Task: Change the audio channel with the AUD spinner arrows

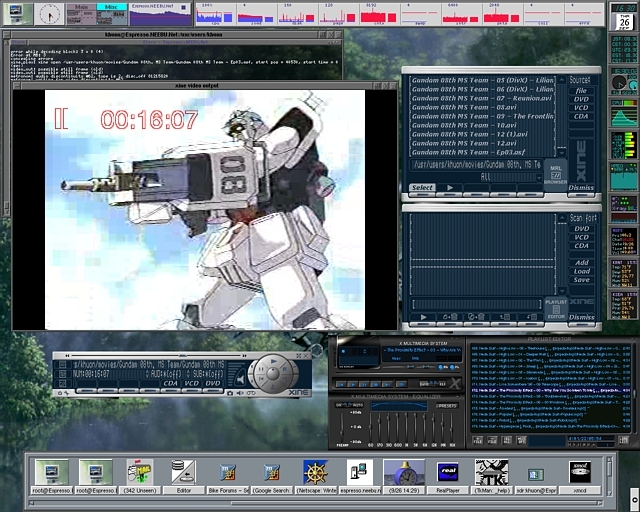Action: point(147,374)
